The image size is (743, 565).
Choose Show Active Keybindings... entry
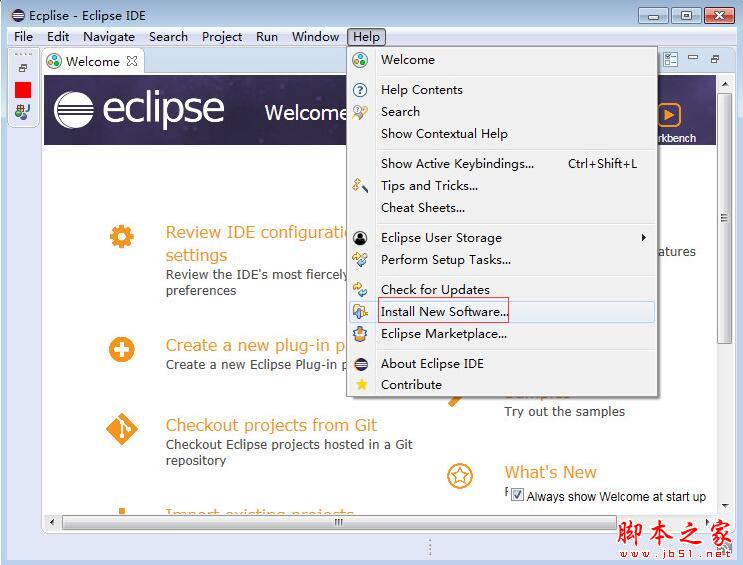502,164
